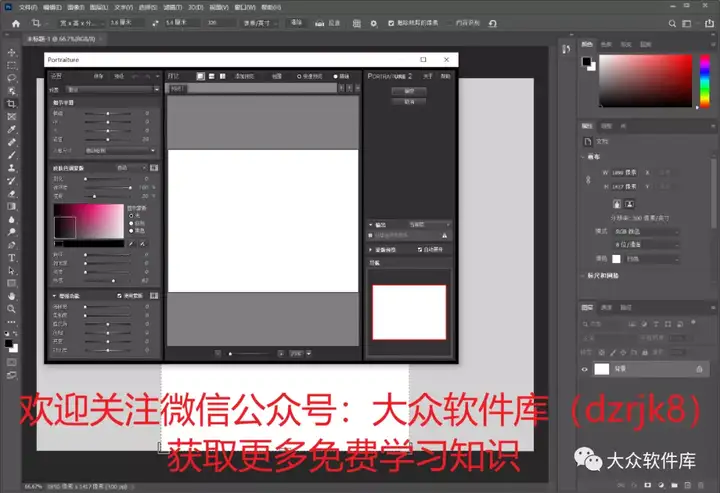Viewport: 720px width, 493px height.
Task: Click Portraiture vertical split preview icon
Action: 223,76
